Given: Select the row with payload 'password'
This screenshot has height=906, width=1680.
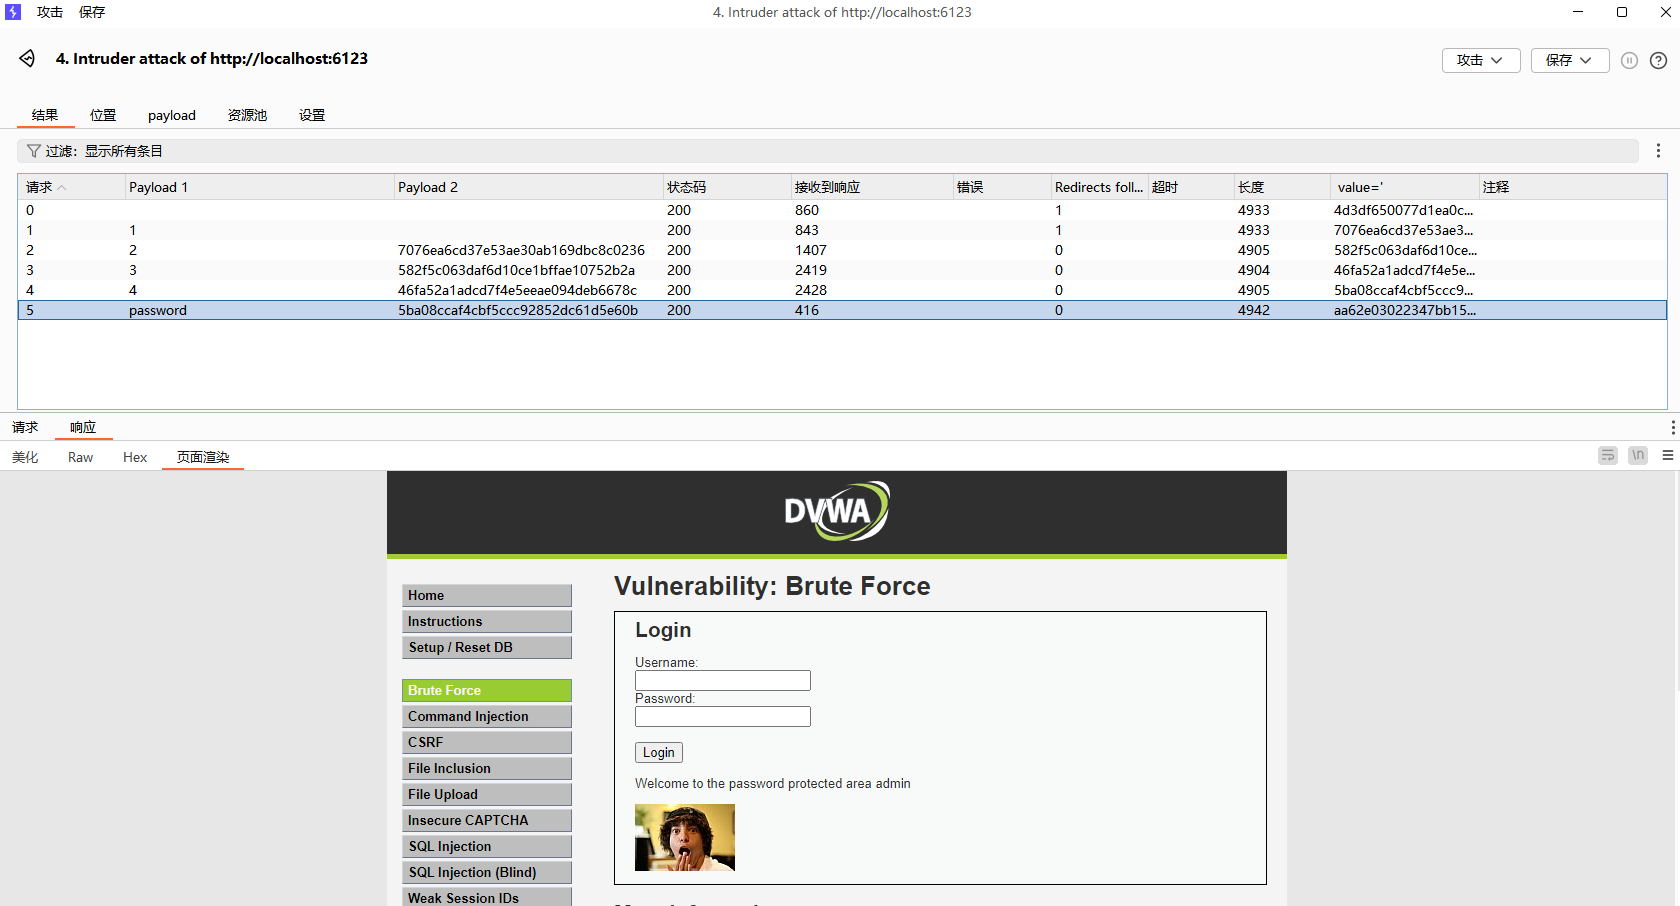Looking at the screenshot, I should 842,310.
